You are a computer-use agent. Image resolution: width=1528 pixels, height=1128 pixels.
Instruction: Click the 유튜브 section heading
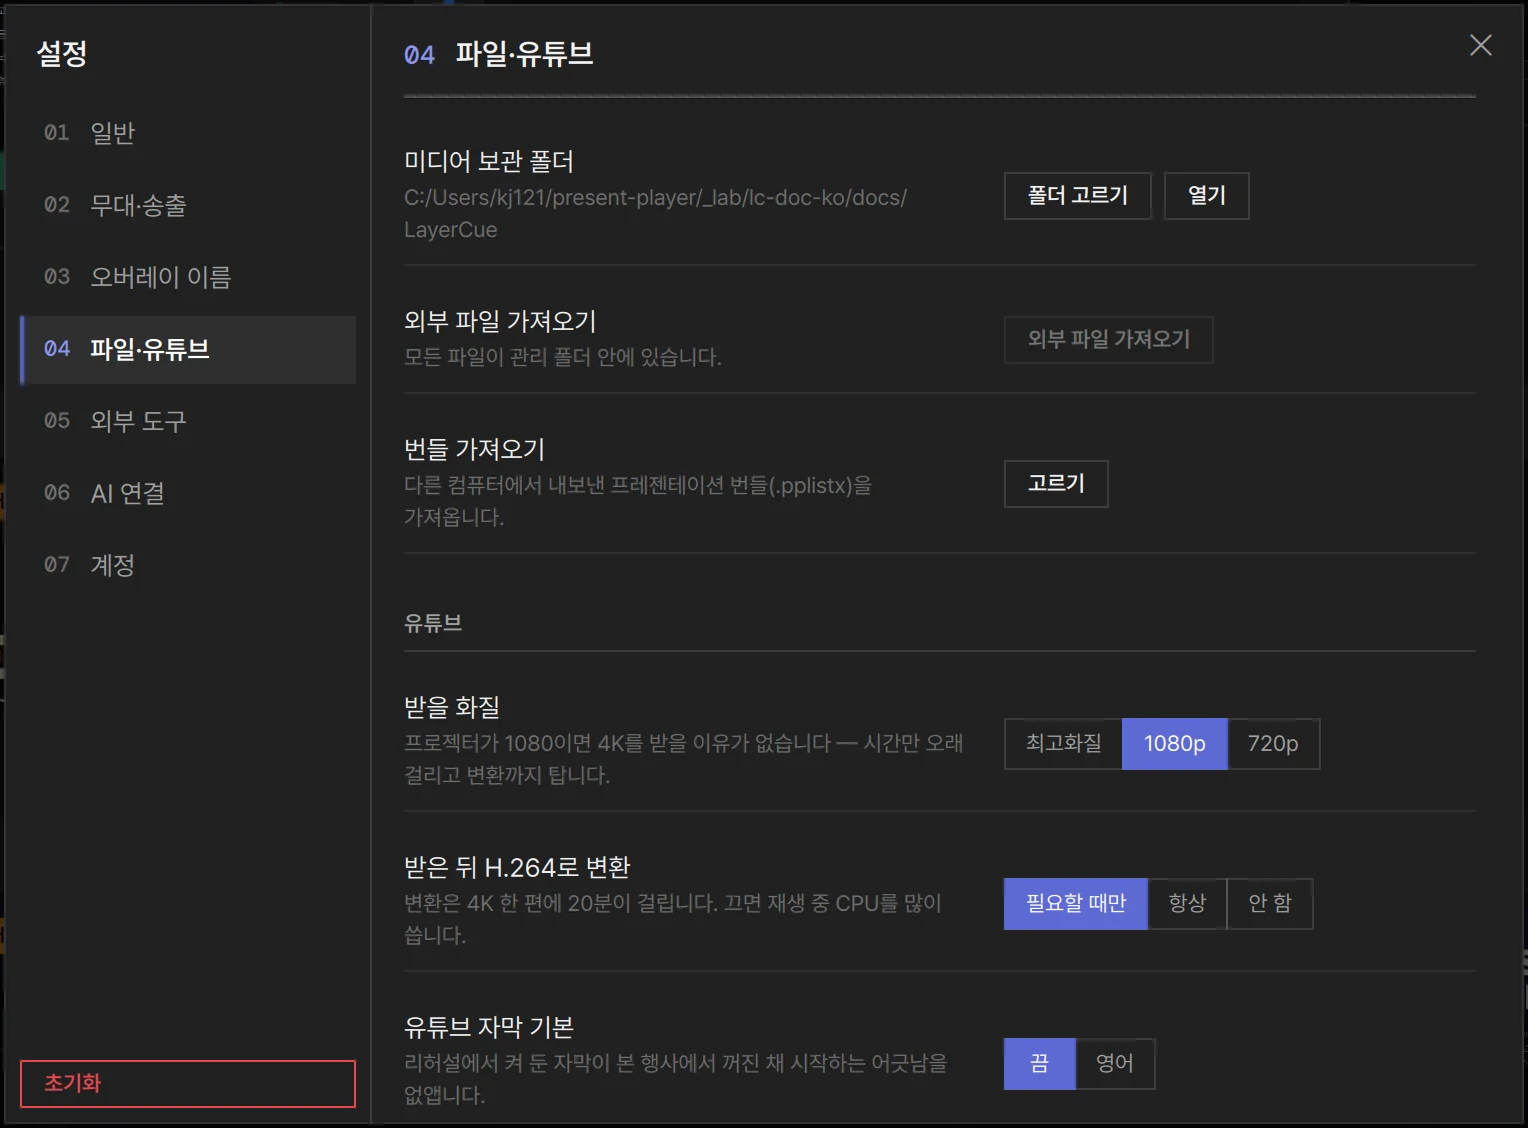tap(433, 623)
